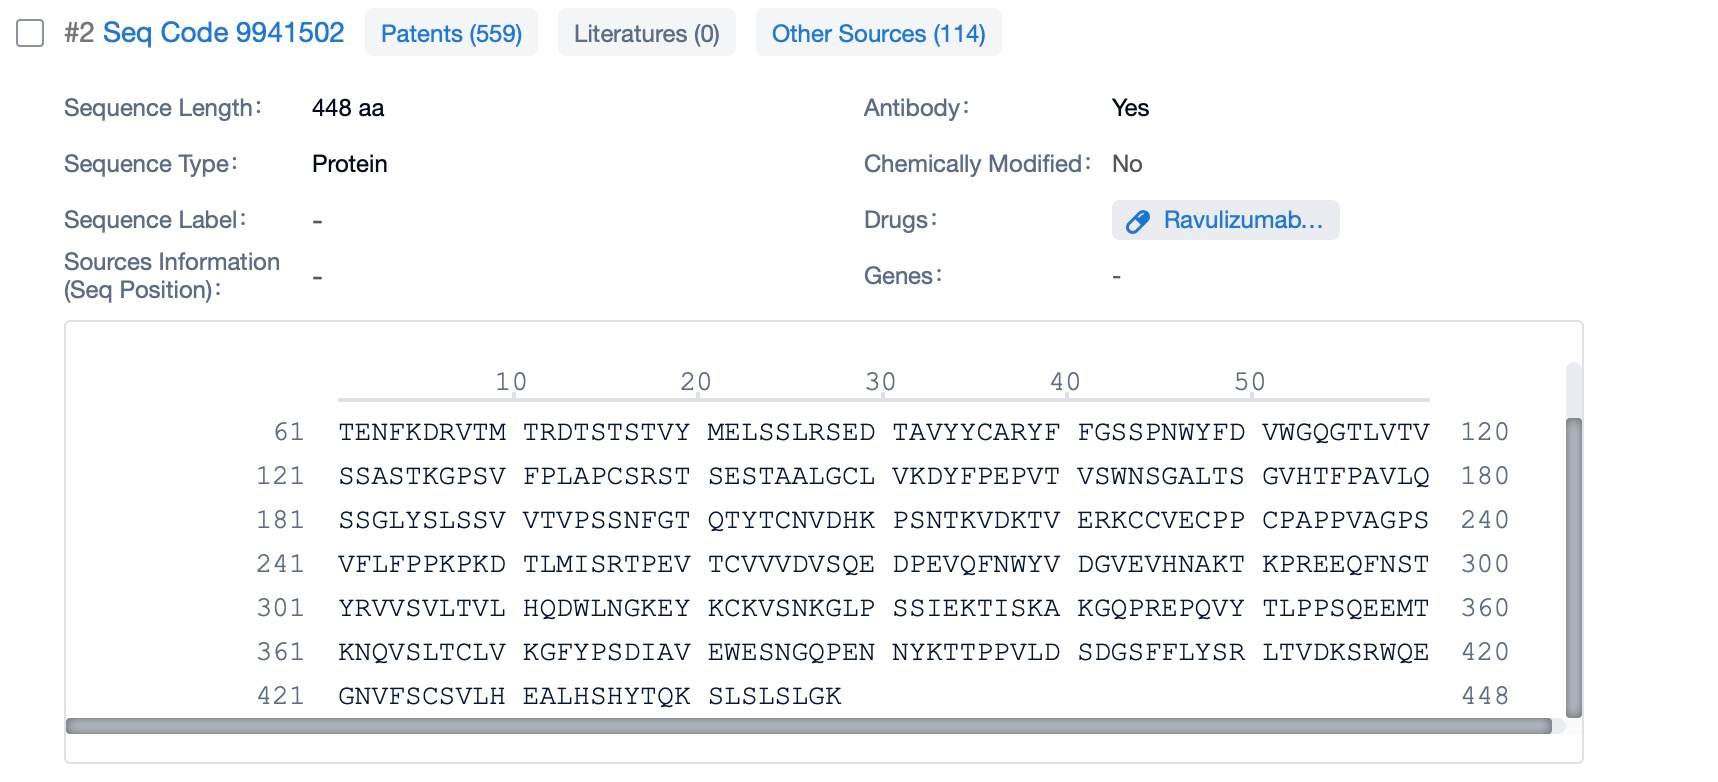Click the pill icon on the Ravulizumab tag
This screenshot has width=1718, height=782.
click(x=1138, y=221)
